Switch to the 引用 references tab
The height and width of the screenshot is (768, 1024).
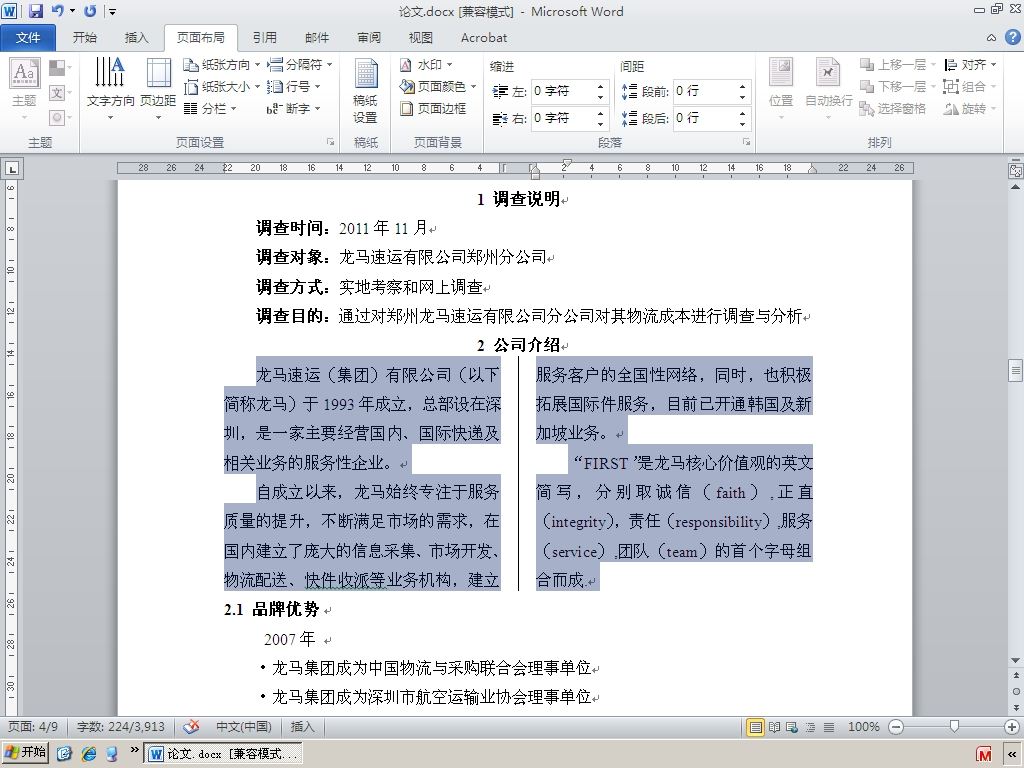pyautogui.click(x=264, y=38)
